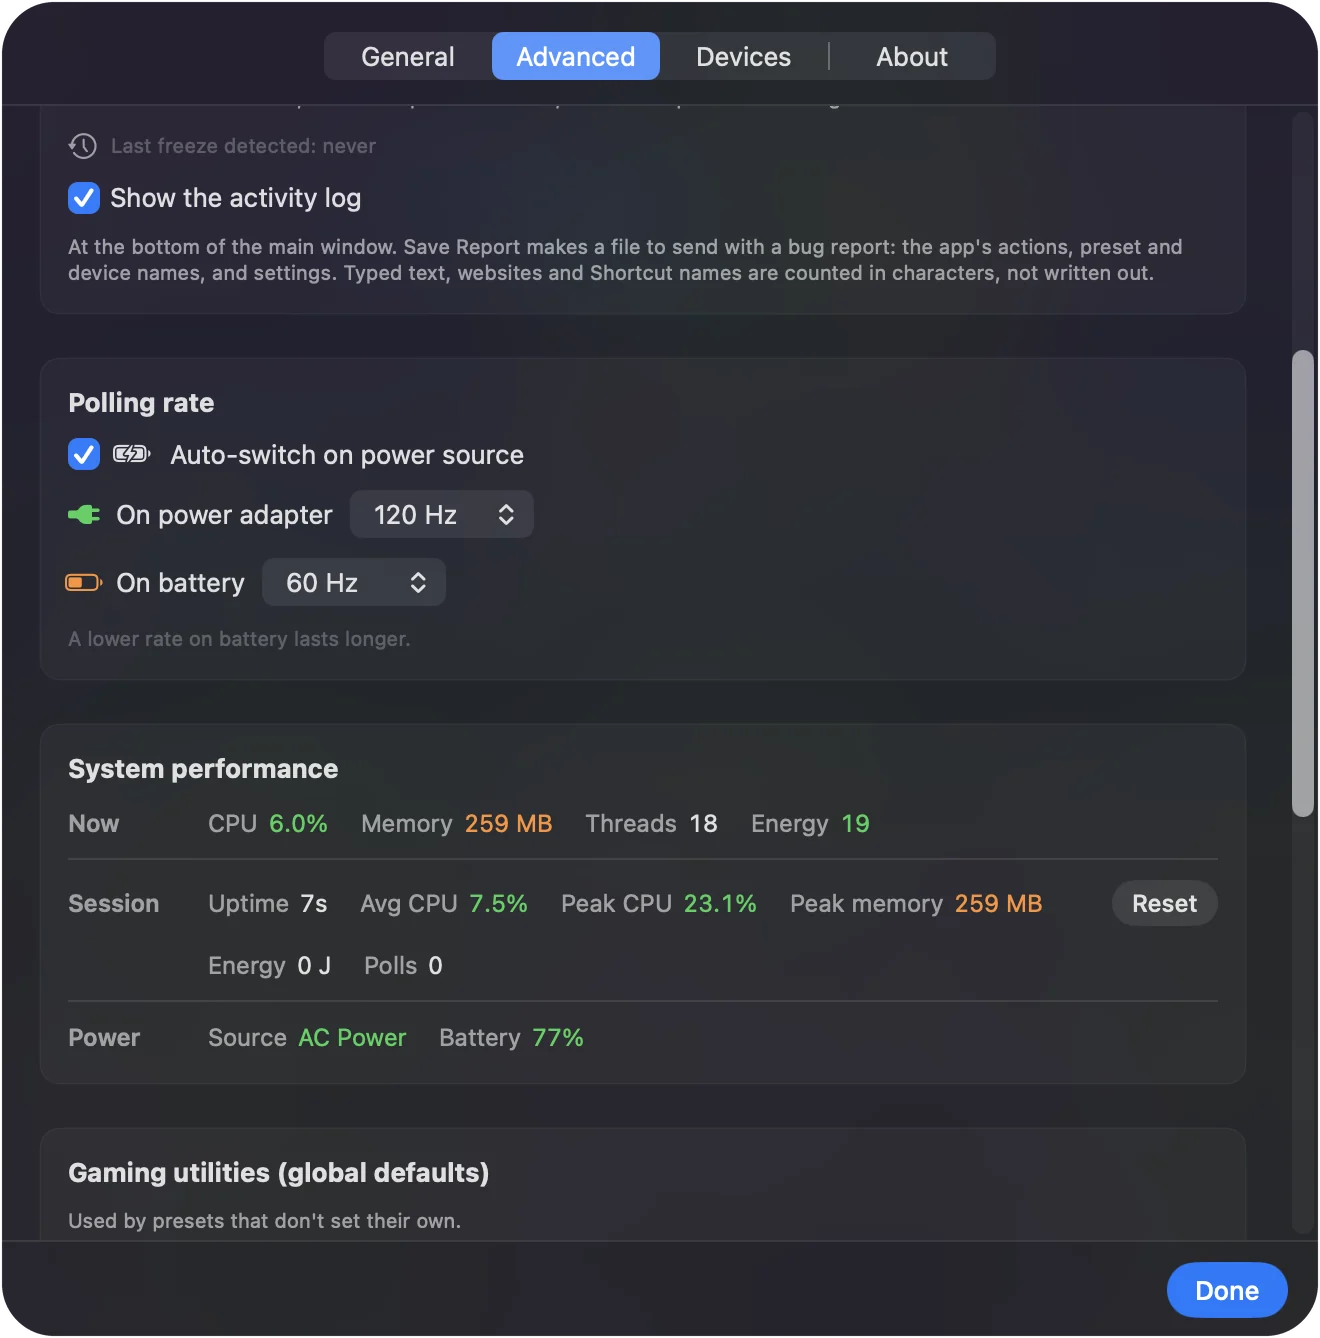1320x1338 pixels.
Task: Click the last freeze history clock icon
Action: (x=83, y=146)
